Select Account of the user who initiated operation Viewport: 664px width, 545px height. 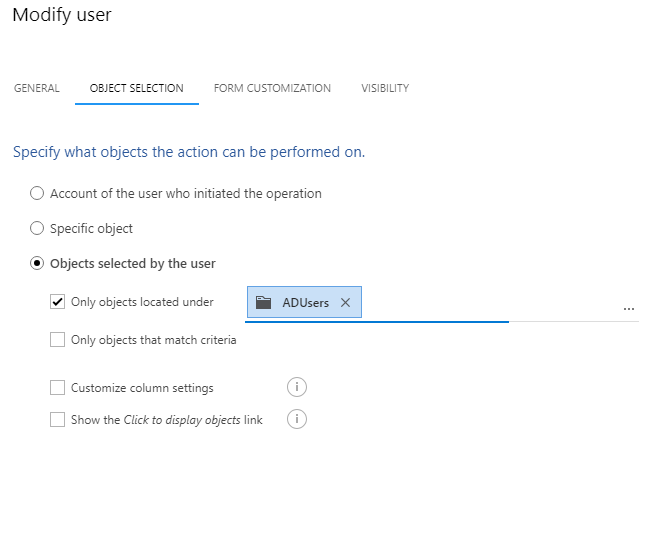coord(37,193)
